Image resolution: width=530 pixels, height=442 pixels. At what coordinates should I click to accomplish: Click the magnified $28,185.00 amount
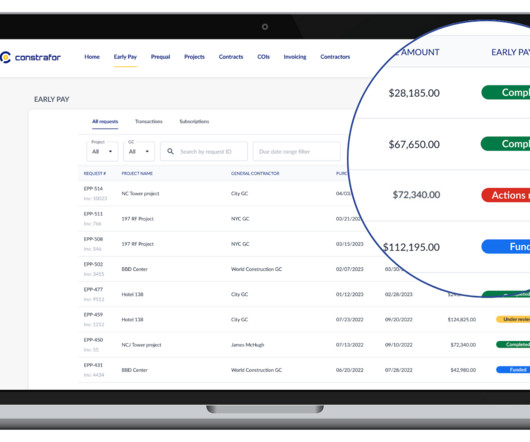click(414, 93)
